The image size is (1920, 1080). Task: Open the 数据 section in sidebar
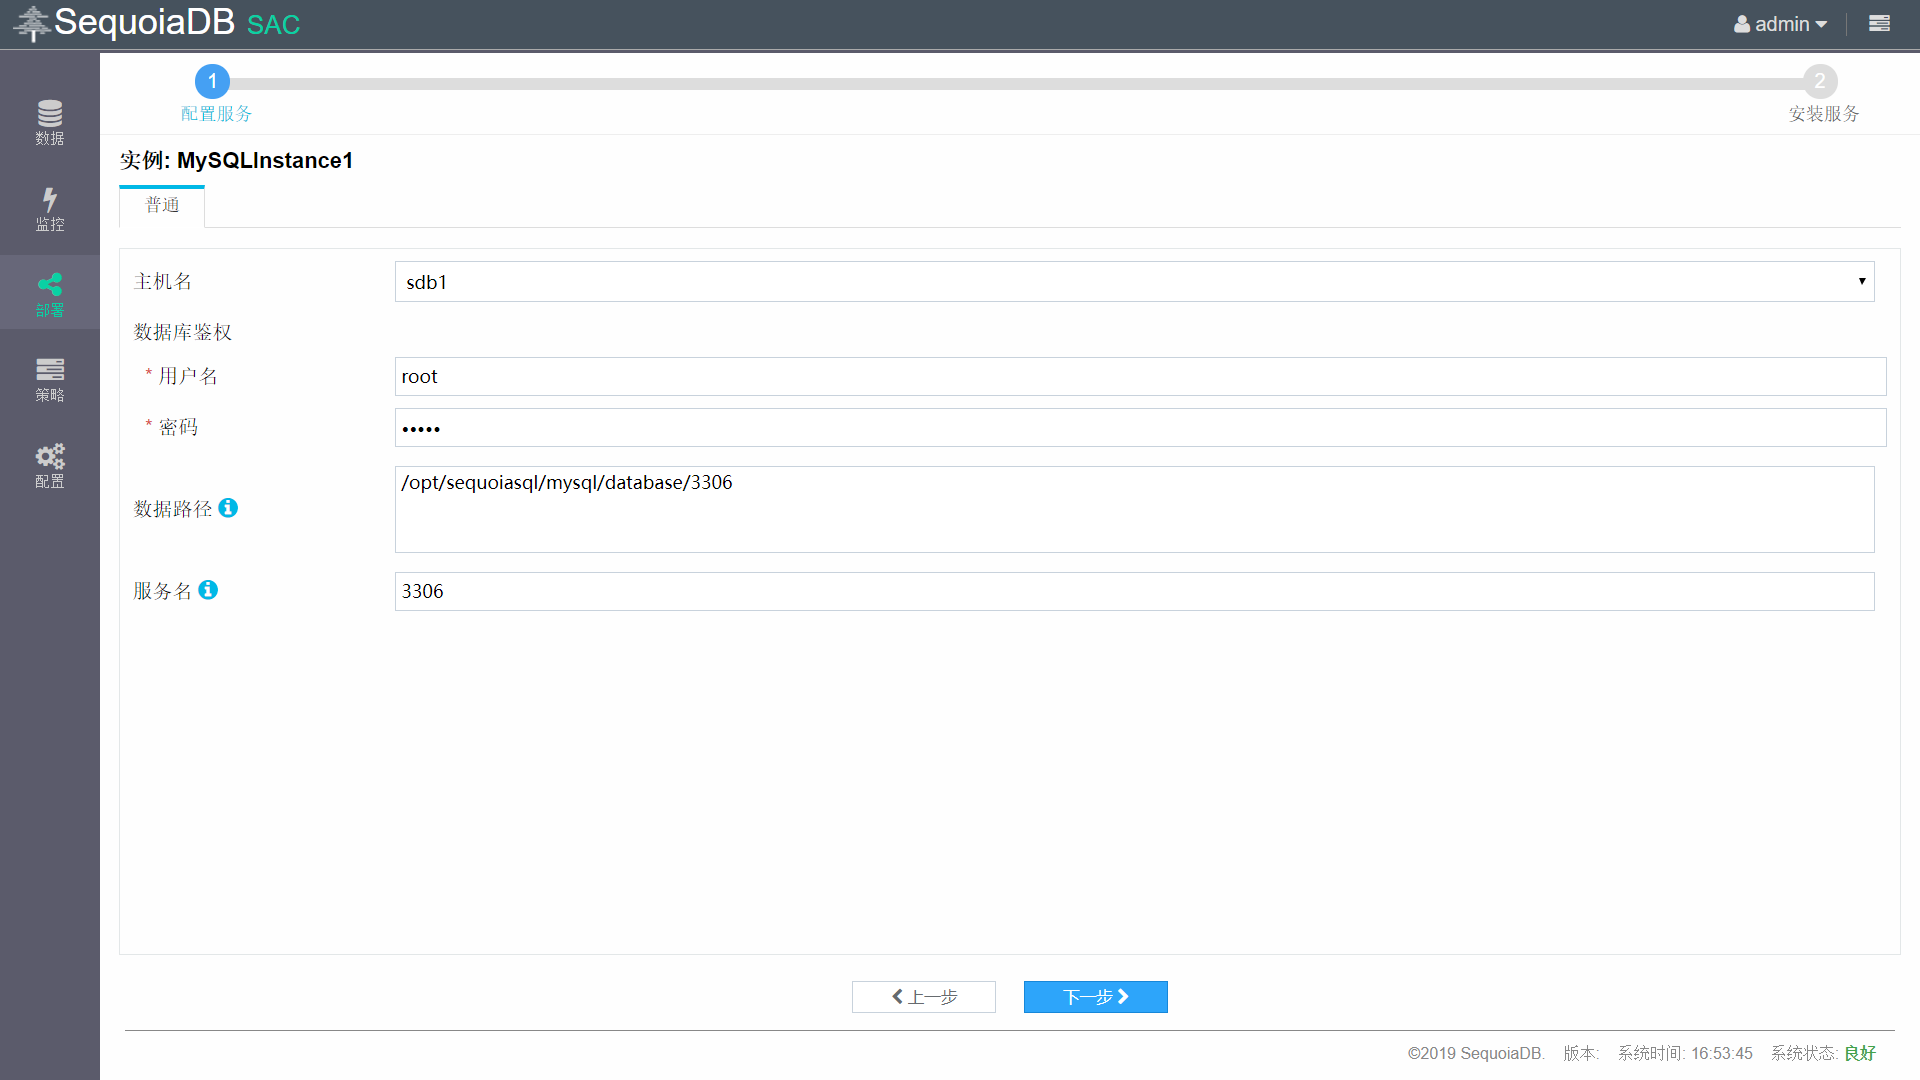click(50, 123)
